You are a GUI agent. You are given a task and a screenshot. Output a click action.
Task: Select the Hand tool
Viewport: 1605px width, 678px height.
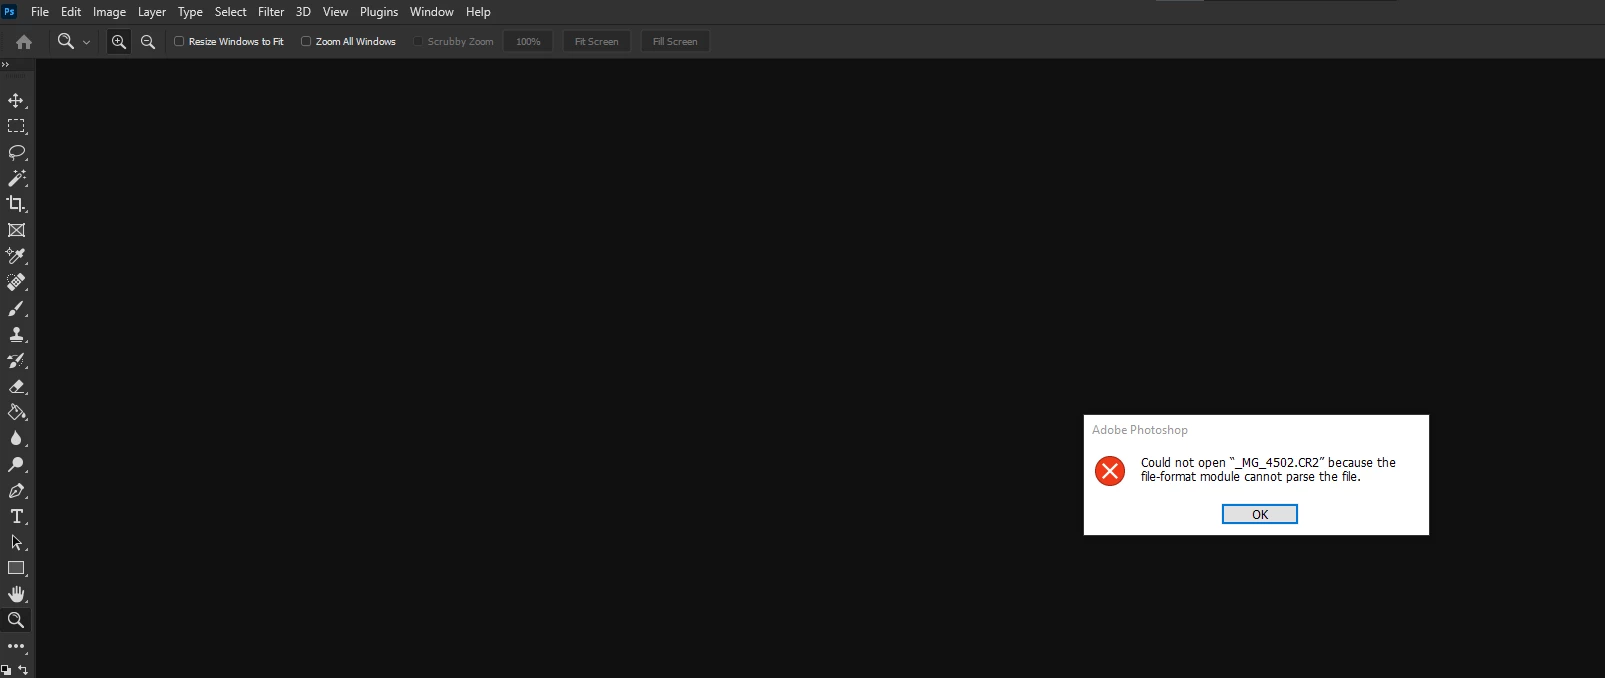click(x=16, y=594)
